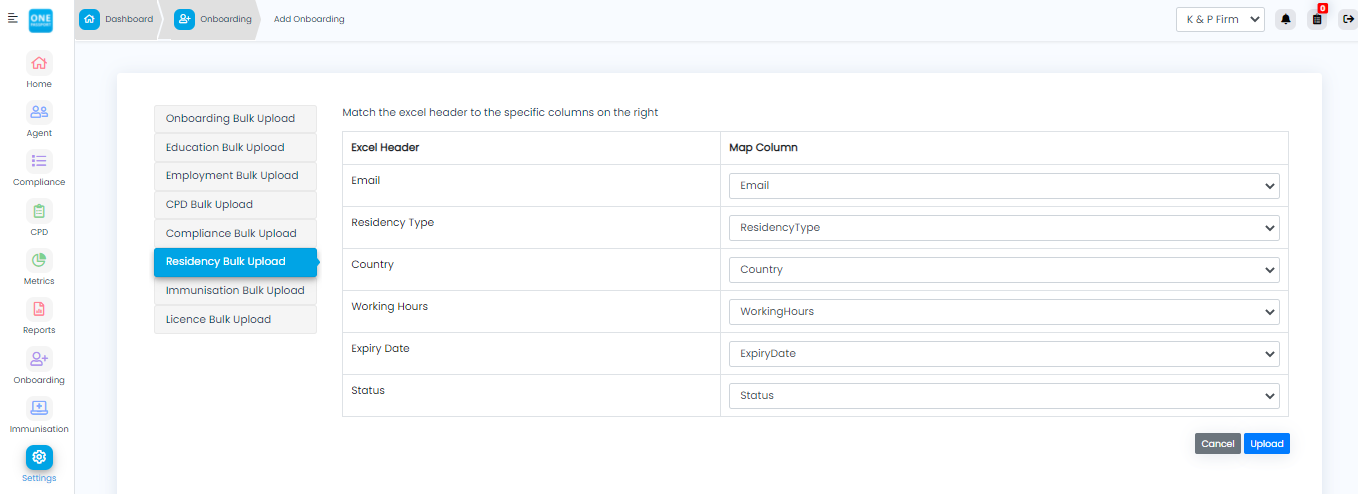This screenshot has height=494, width=1358.
Task: Expand the WorkingHours map column dropdown
Action: click(1003, 312)
